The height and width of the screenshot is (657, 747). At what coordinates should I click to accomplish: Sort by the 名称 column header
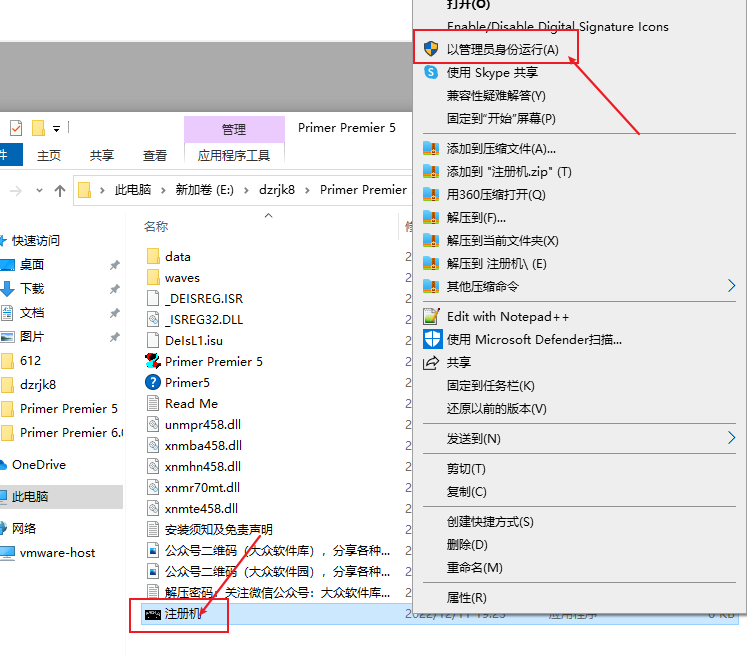coord(156,226)
